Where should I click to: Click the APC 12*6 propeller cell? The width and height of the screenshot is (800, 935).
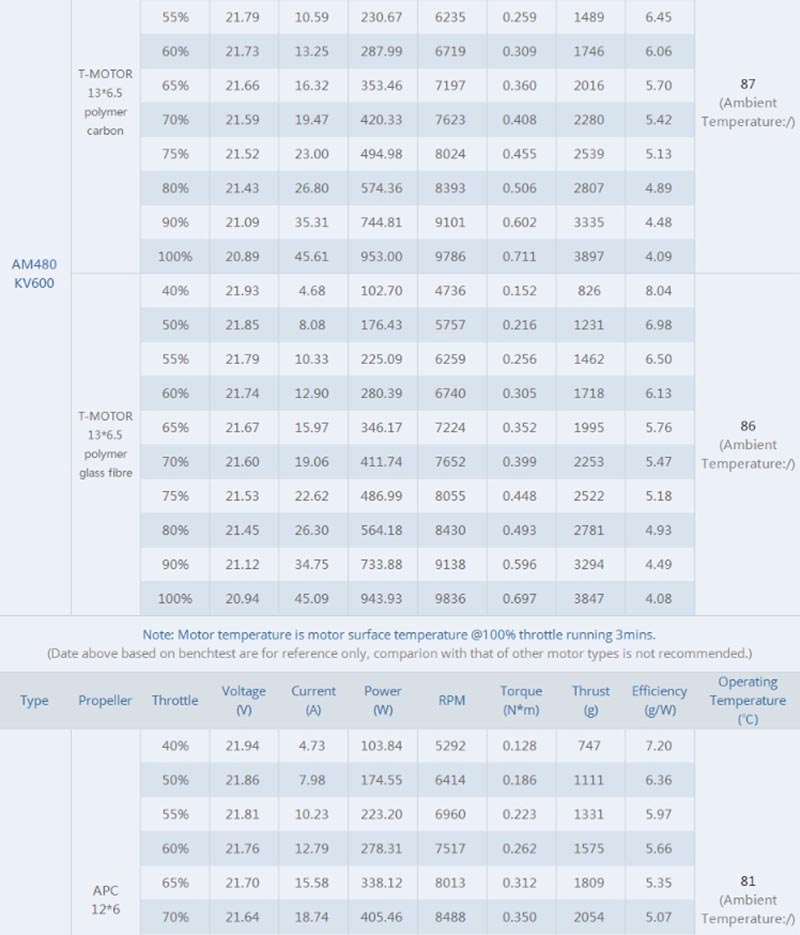click(105, 899)
